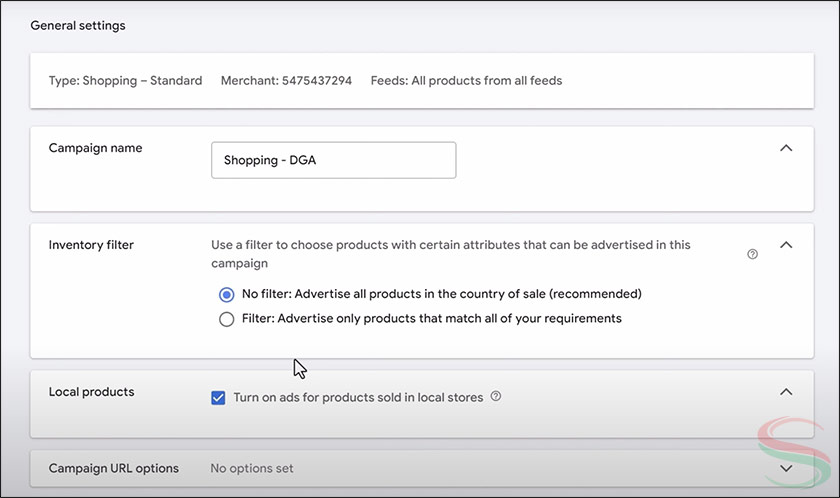Select No filter: Advertise all products

(x=226, y=294)
